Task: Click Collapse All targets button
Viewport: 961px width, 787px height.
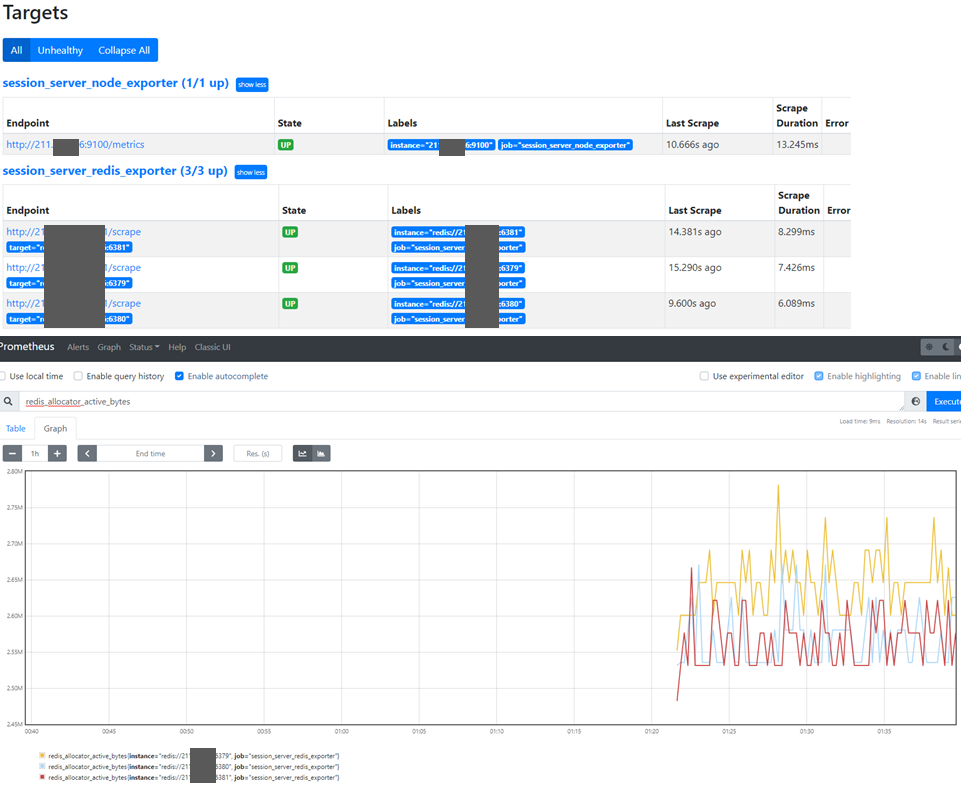Action: pos(124,50)
